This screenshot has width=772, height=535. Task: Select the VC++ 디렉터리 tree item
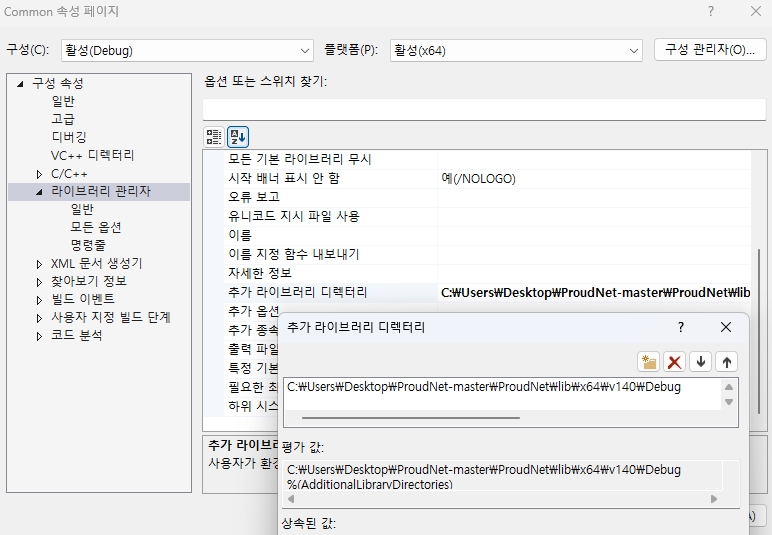(93, 155)
